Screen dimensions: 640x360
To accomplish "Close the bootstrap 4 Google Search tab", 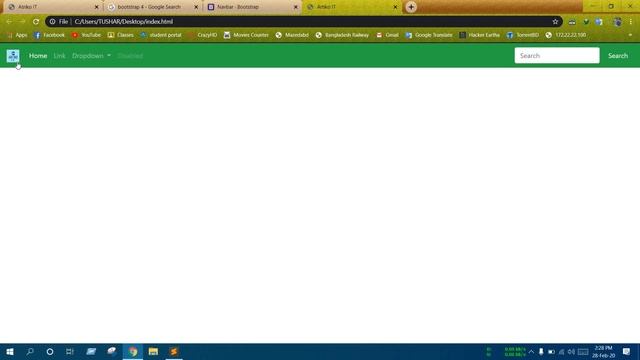I will [x=196, y=7].
